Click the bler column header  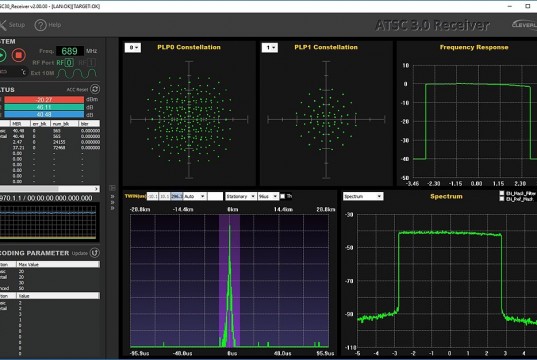89,124
